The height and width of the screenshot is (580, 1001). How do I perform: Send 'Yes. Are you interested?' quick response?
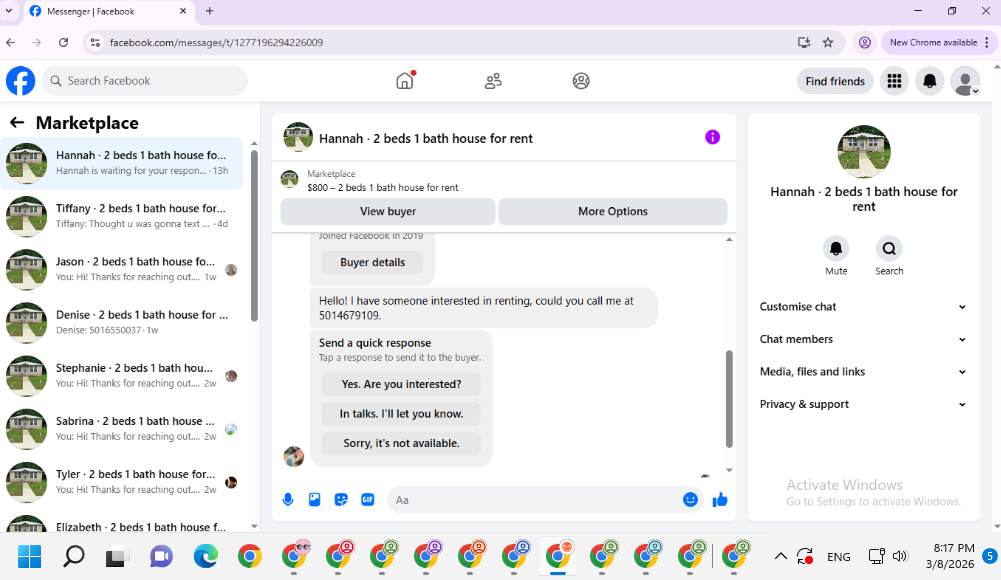[x=401, y=384]
